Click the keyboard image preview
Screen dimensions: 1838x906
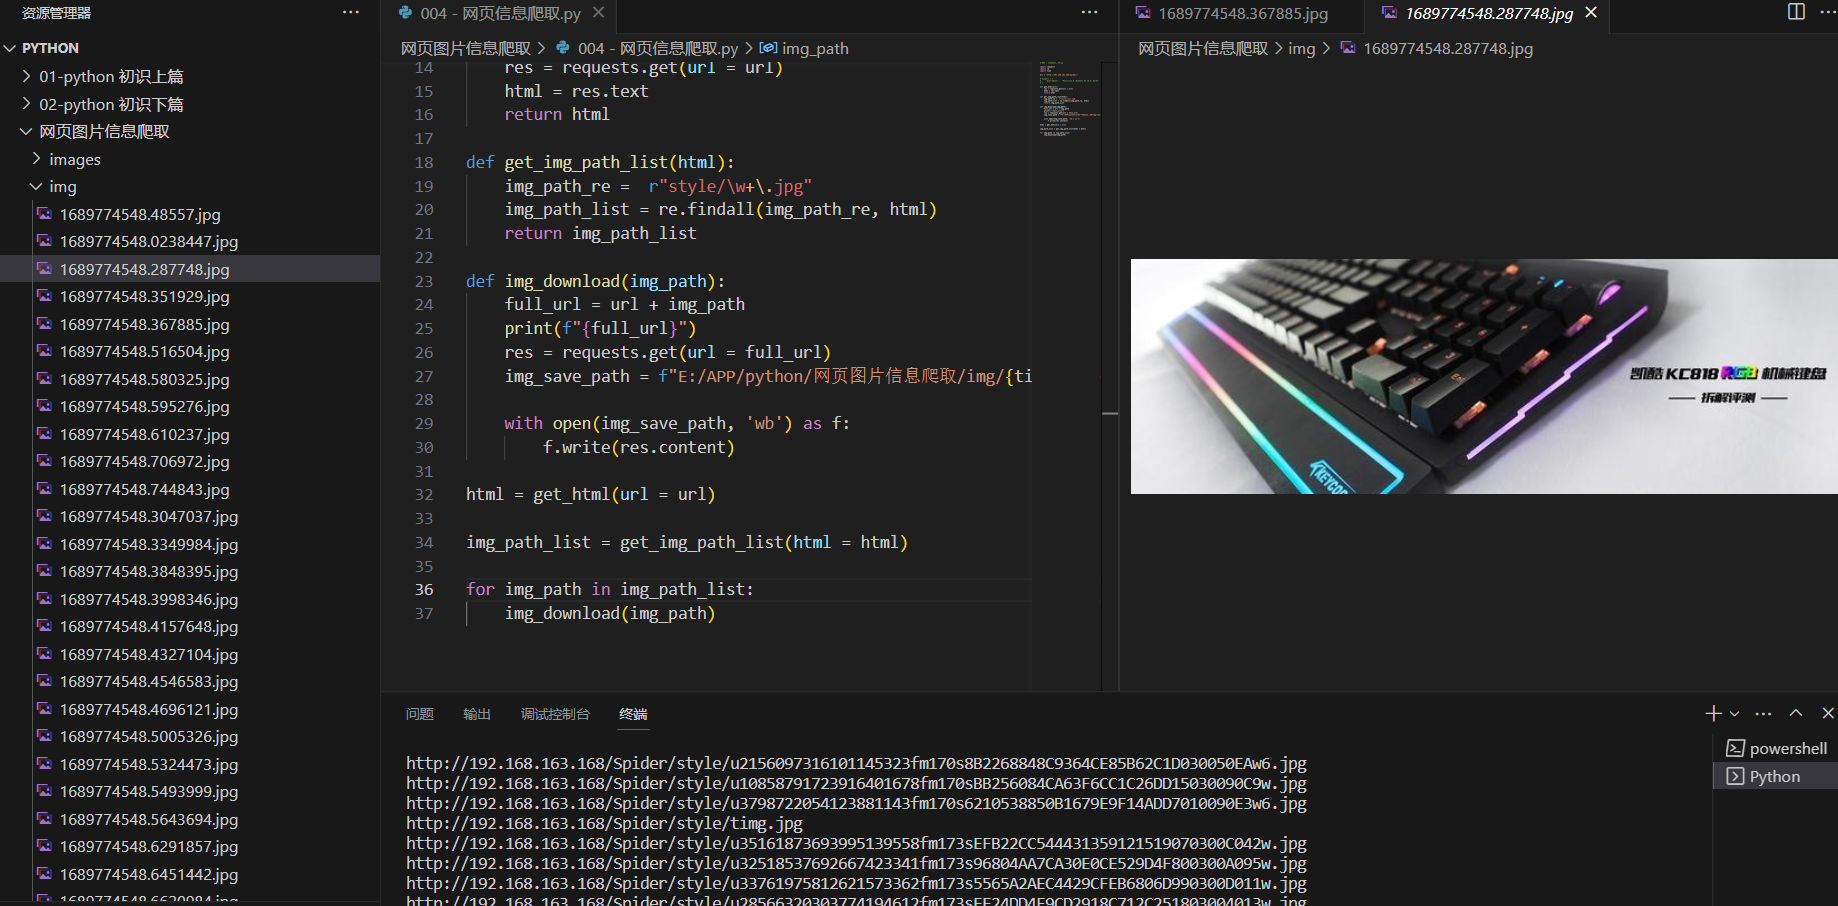tap(1484, 377)
